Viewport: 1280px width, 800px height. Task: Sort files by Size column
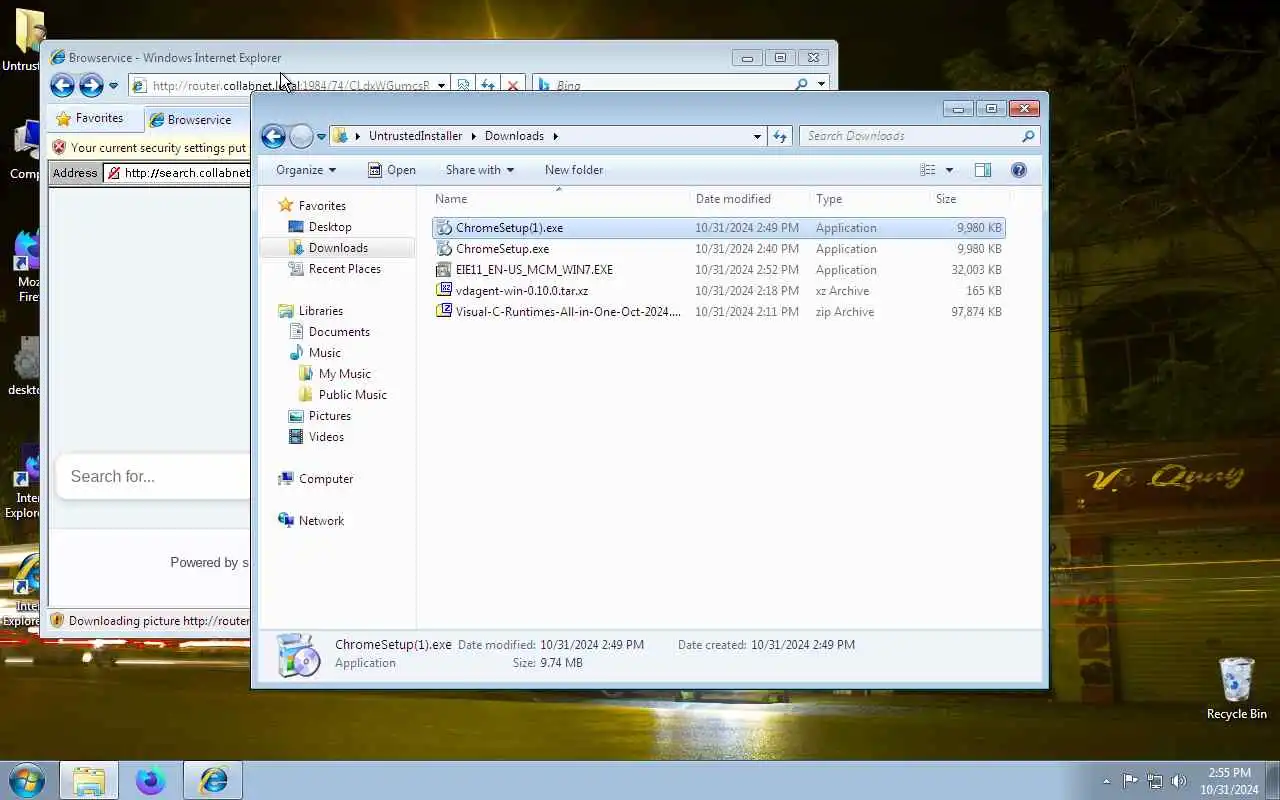pos(967,199)
